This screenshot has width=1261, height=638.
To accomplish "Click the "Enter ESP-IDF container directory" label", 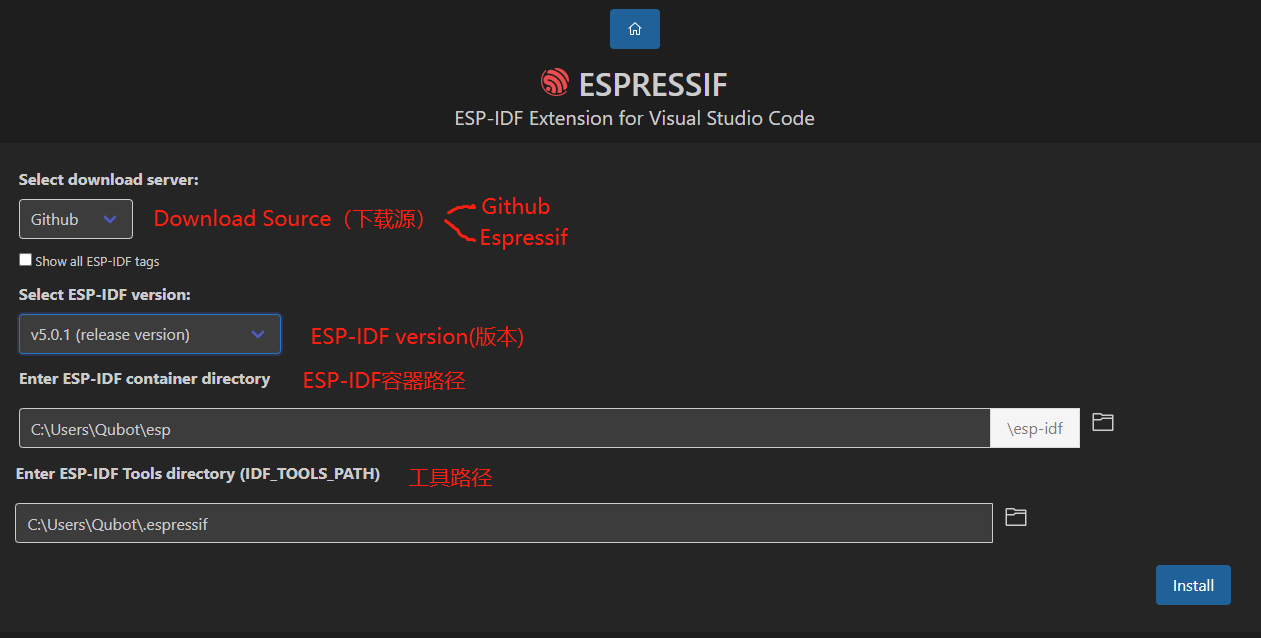I will 145,379.
